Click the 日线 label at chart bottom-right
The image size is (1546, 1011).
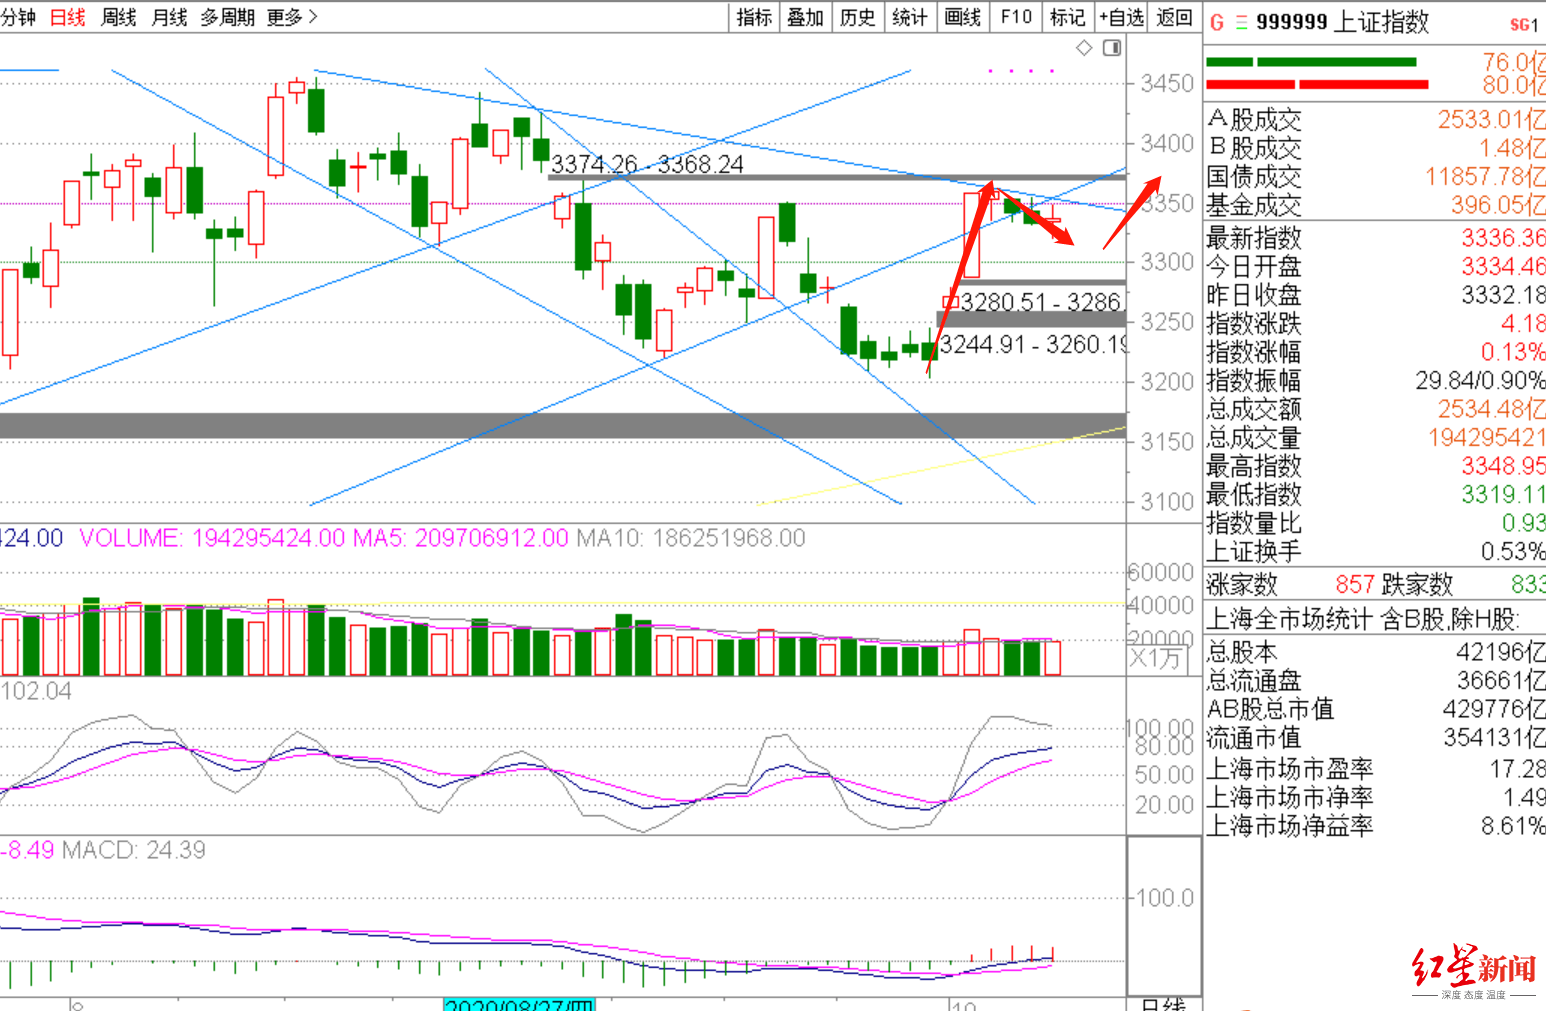1164,1004
